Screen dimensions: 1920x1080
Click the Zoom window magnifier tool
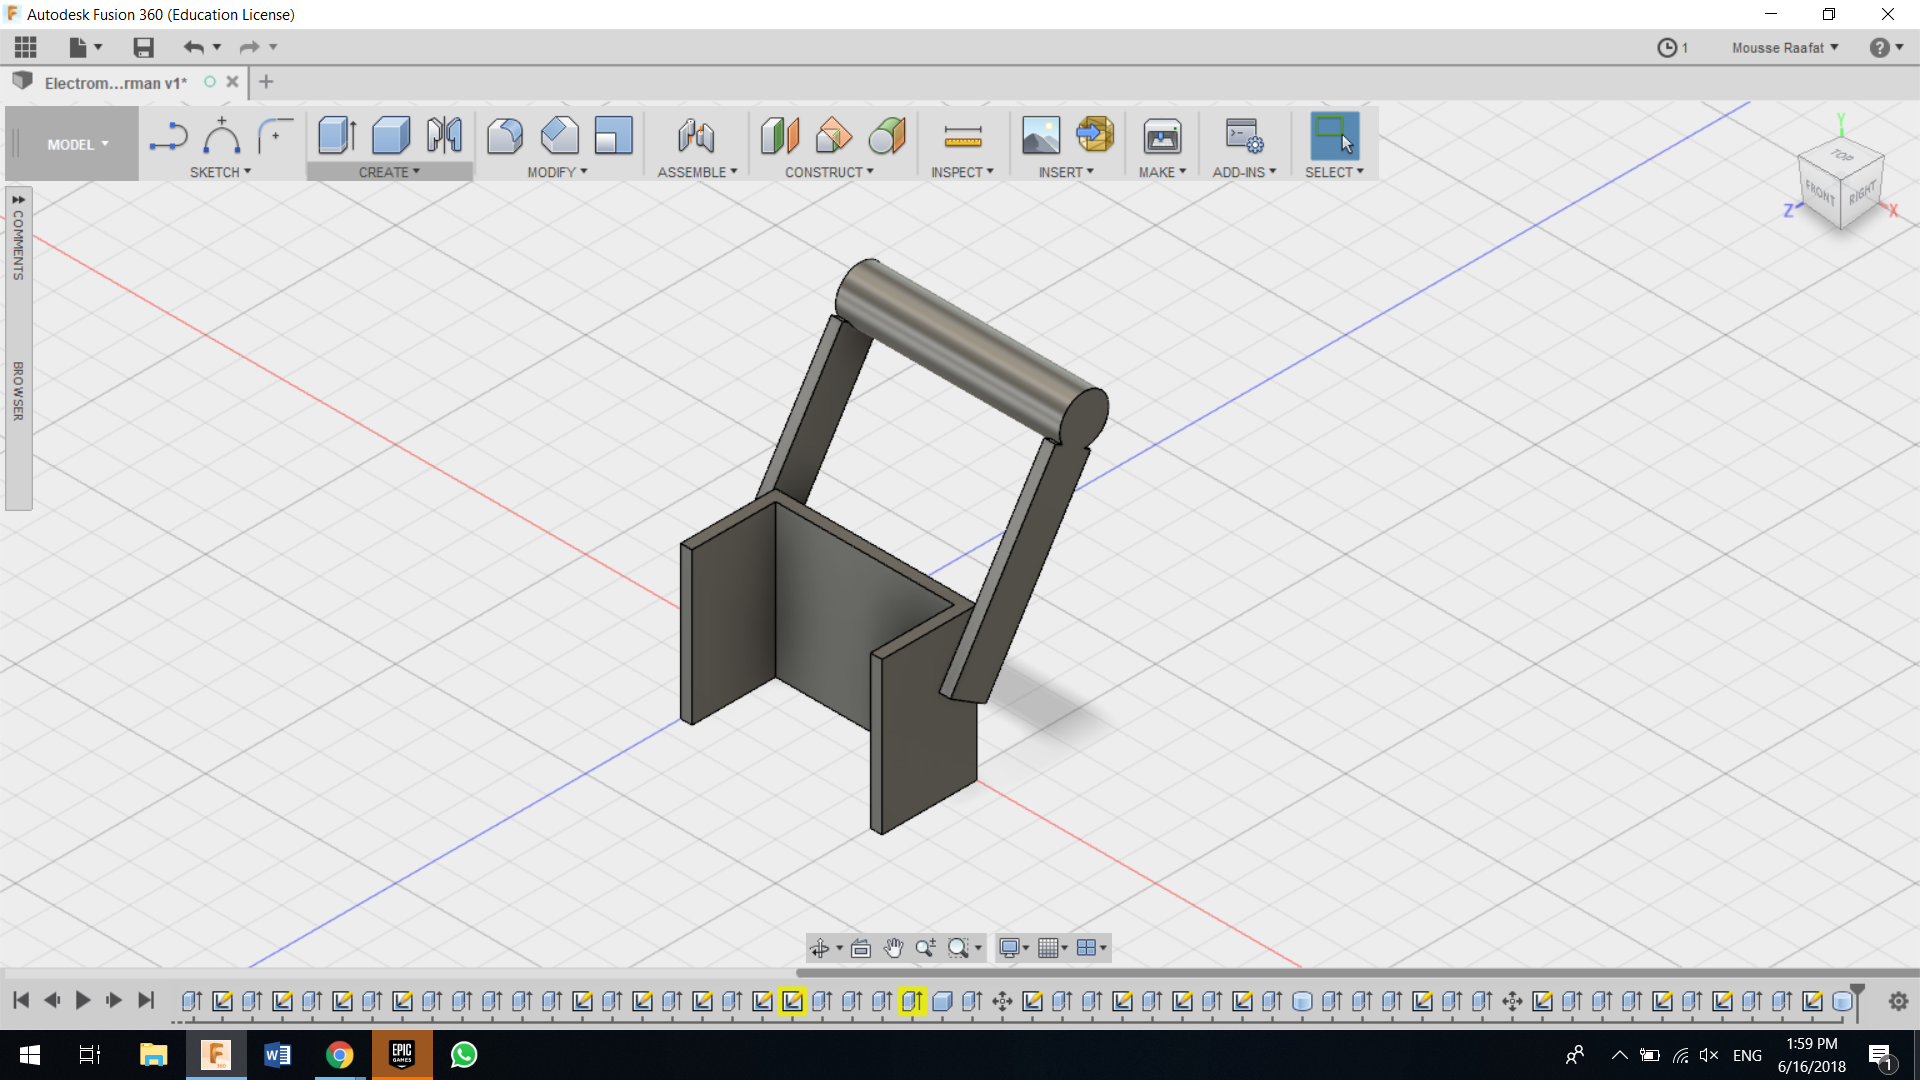coord(958,948)
